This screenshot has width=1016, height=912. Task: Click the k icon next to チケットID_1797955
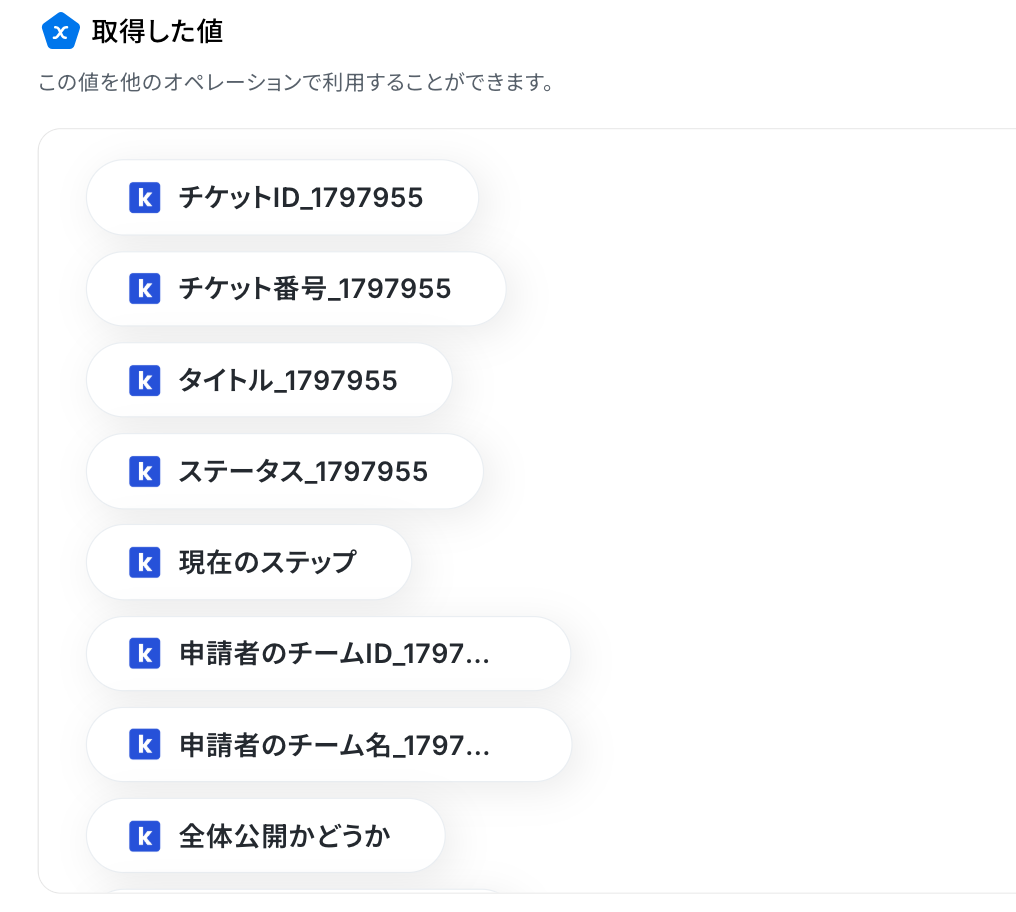[x=144, y=198]
